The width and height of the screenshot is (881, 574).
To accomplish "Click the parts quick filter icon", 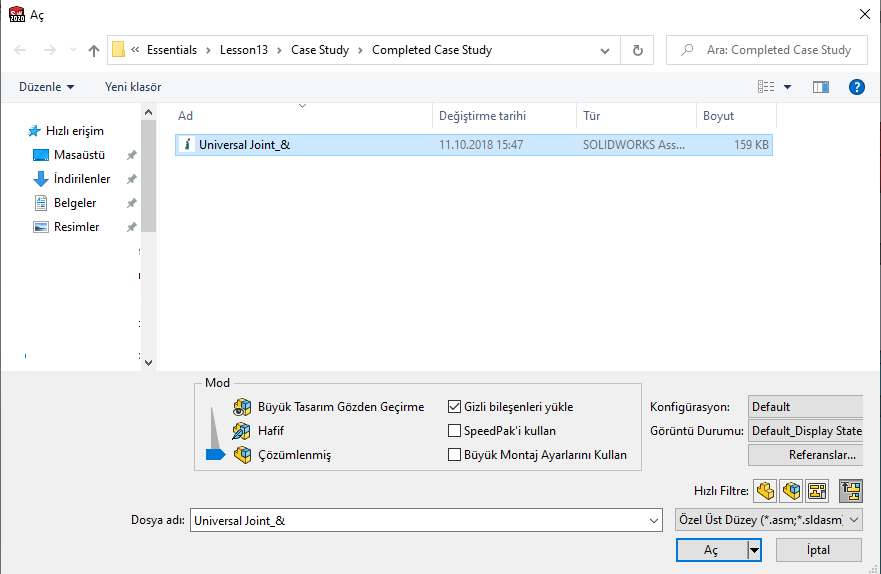I will tap(766, 491).
